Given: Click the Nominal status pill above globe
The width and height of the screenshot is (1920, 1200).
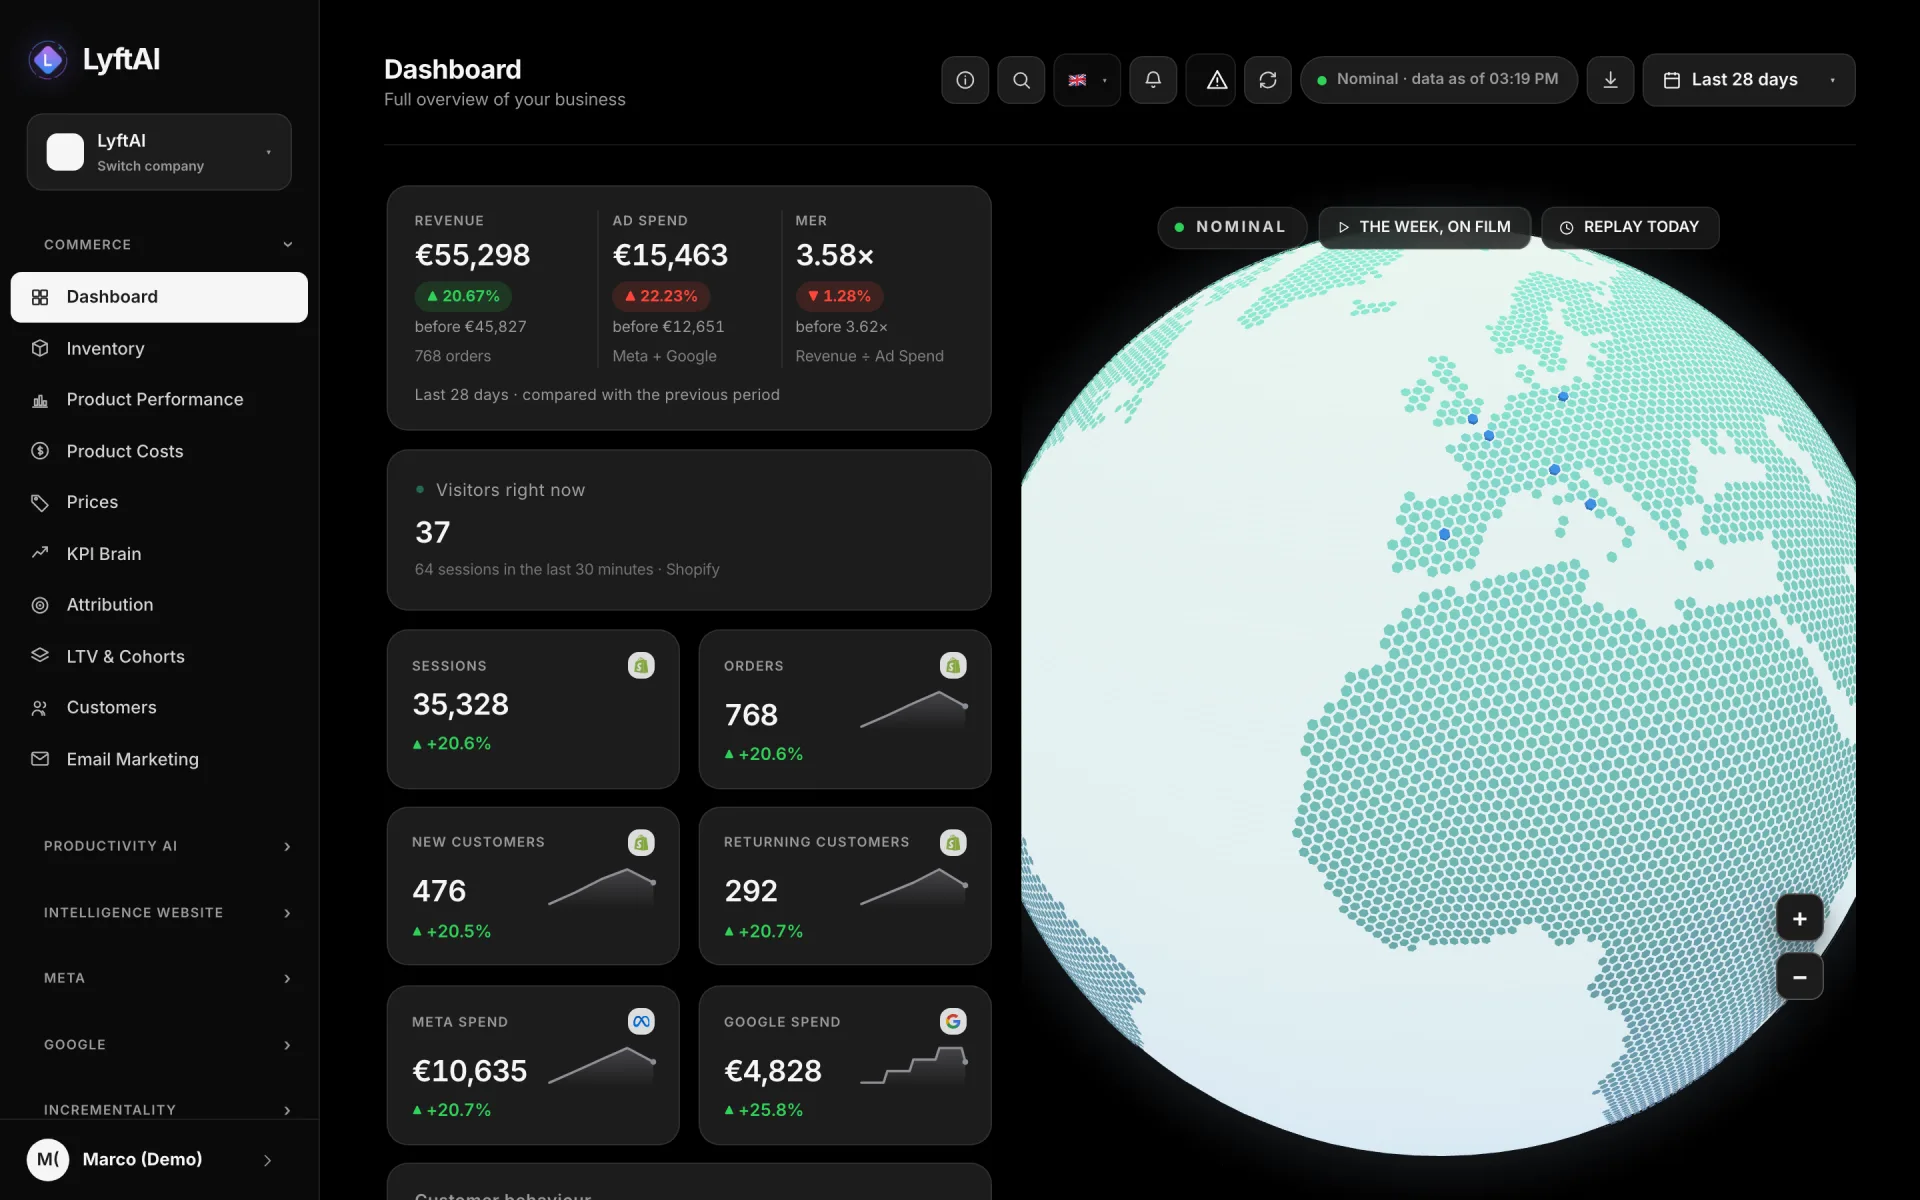Looking at the screenshot, I should pyautogui.click(x=1232, y=227).
